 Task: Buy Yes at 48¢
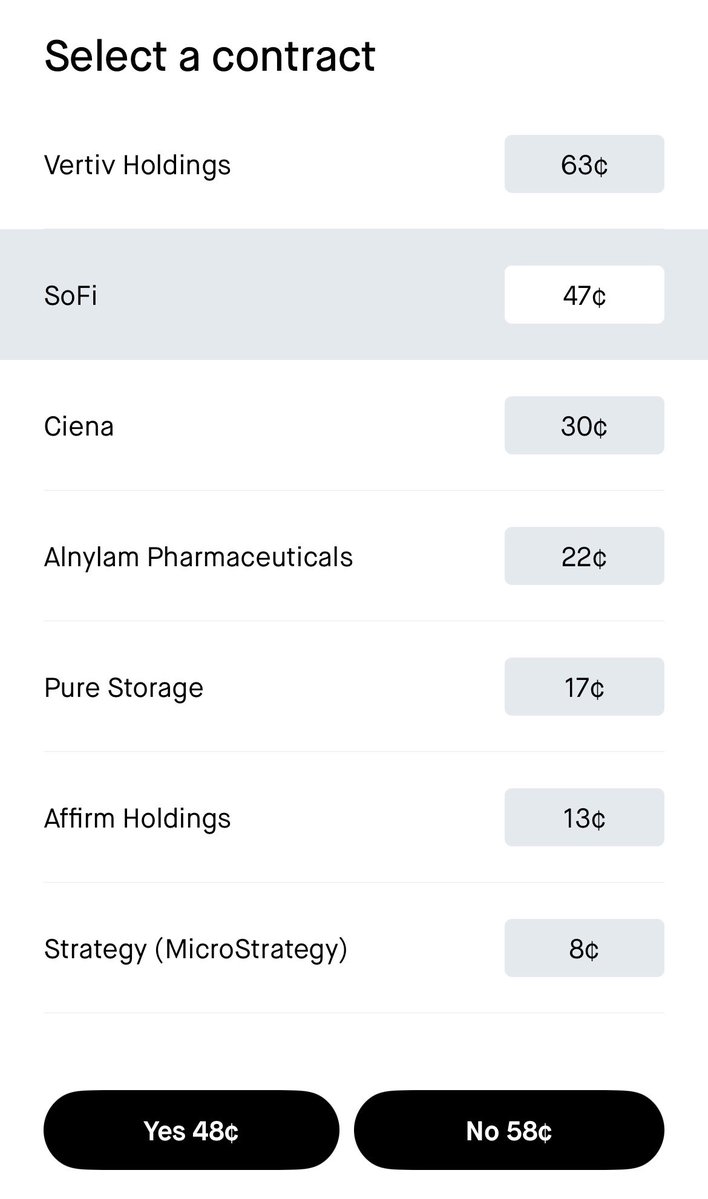[191, 1130]
